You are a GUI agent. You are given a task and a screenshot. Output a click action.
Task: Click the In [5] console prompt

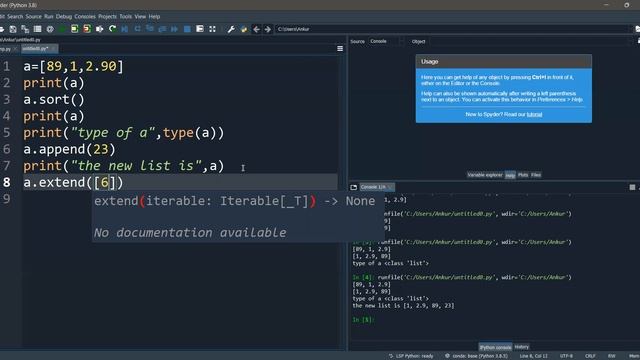363,320
